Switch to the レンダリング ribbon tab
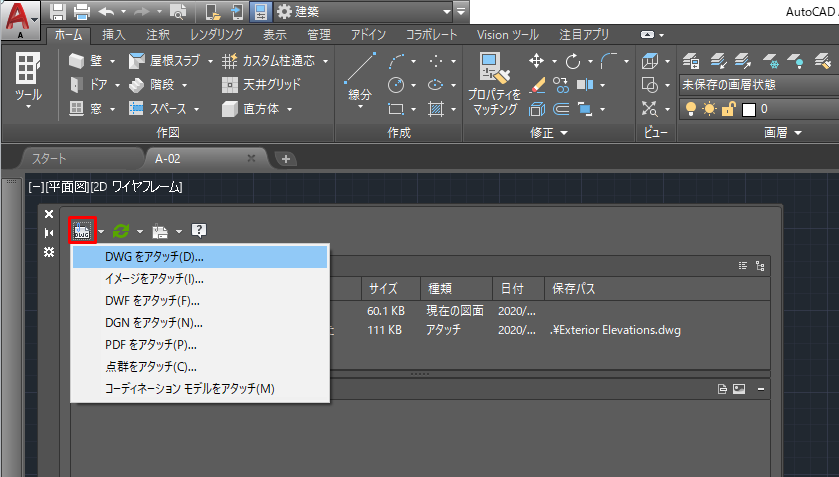 [x=216, y=35]
